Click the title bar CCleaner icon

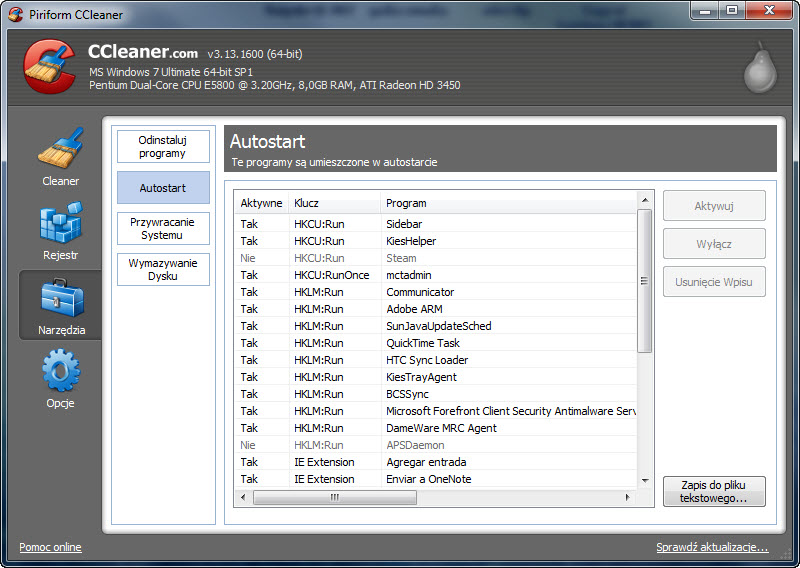[x=15, y=12]
